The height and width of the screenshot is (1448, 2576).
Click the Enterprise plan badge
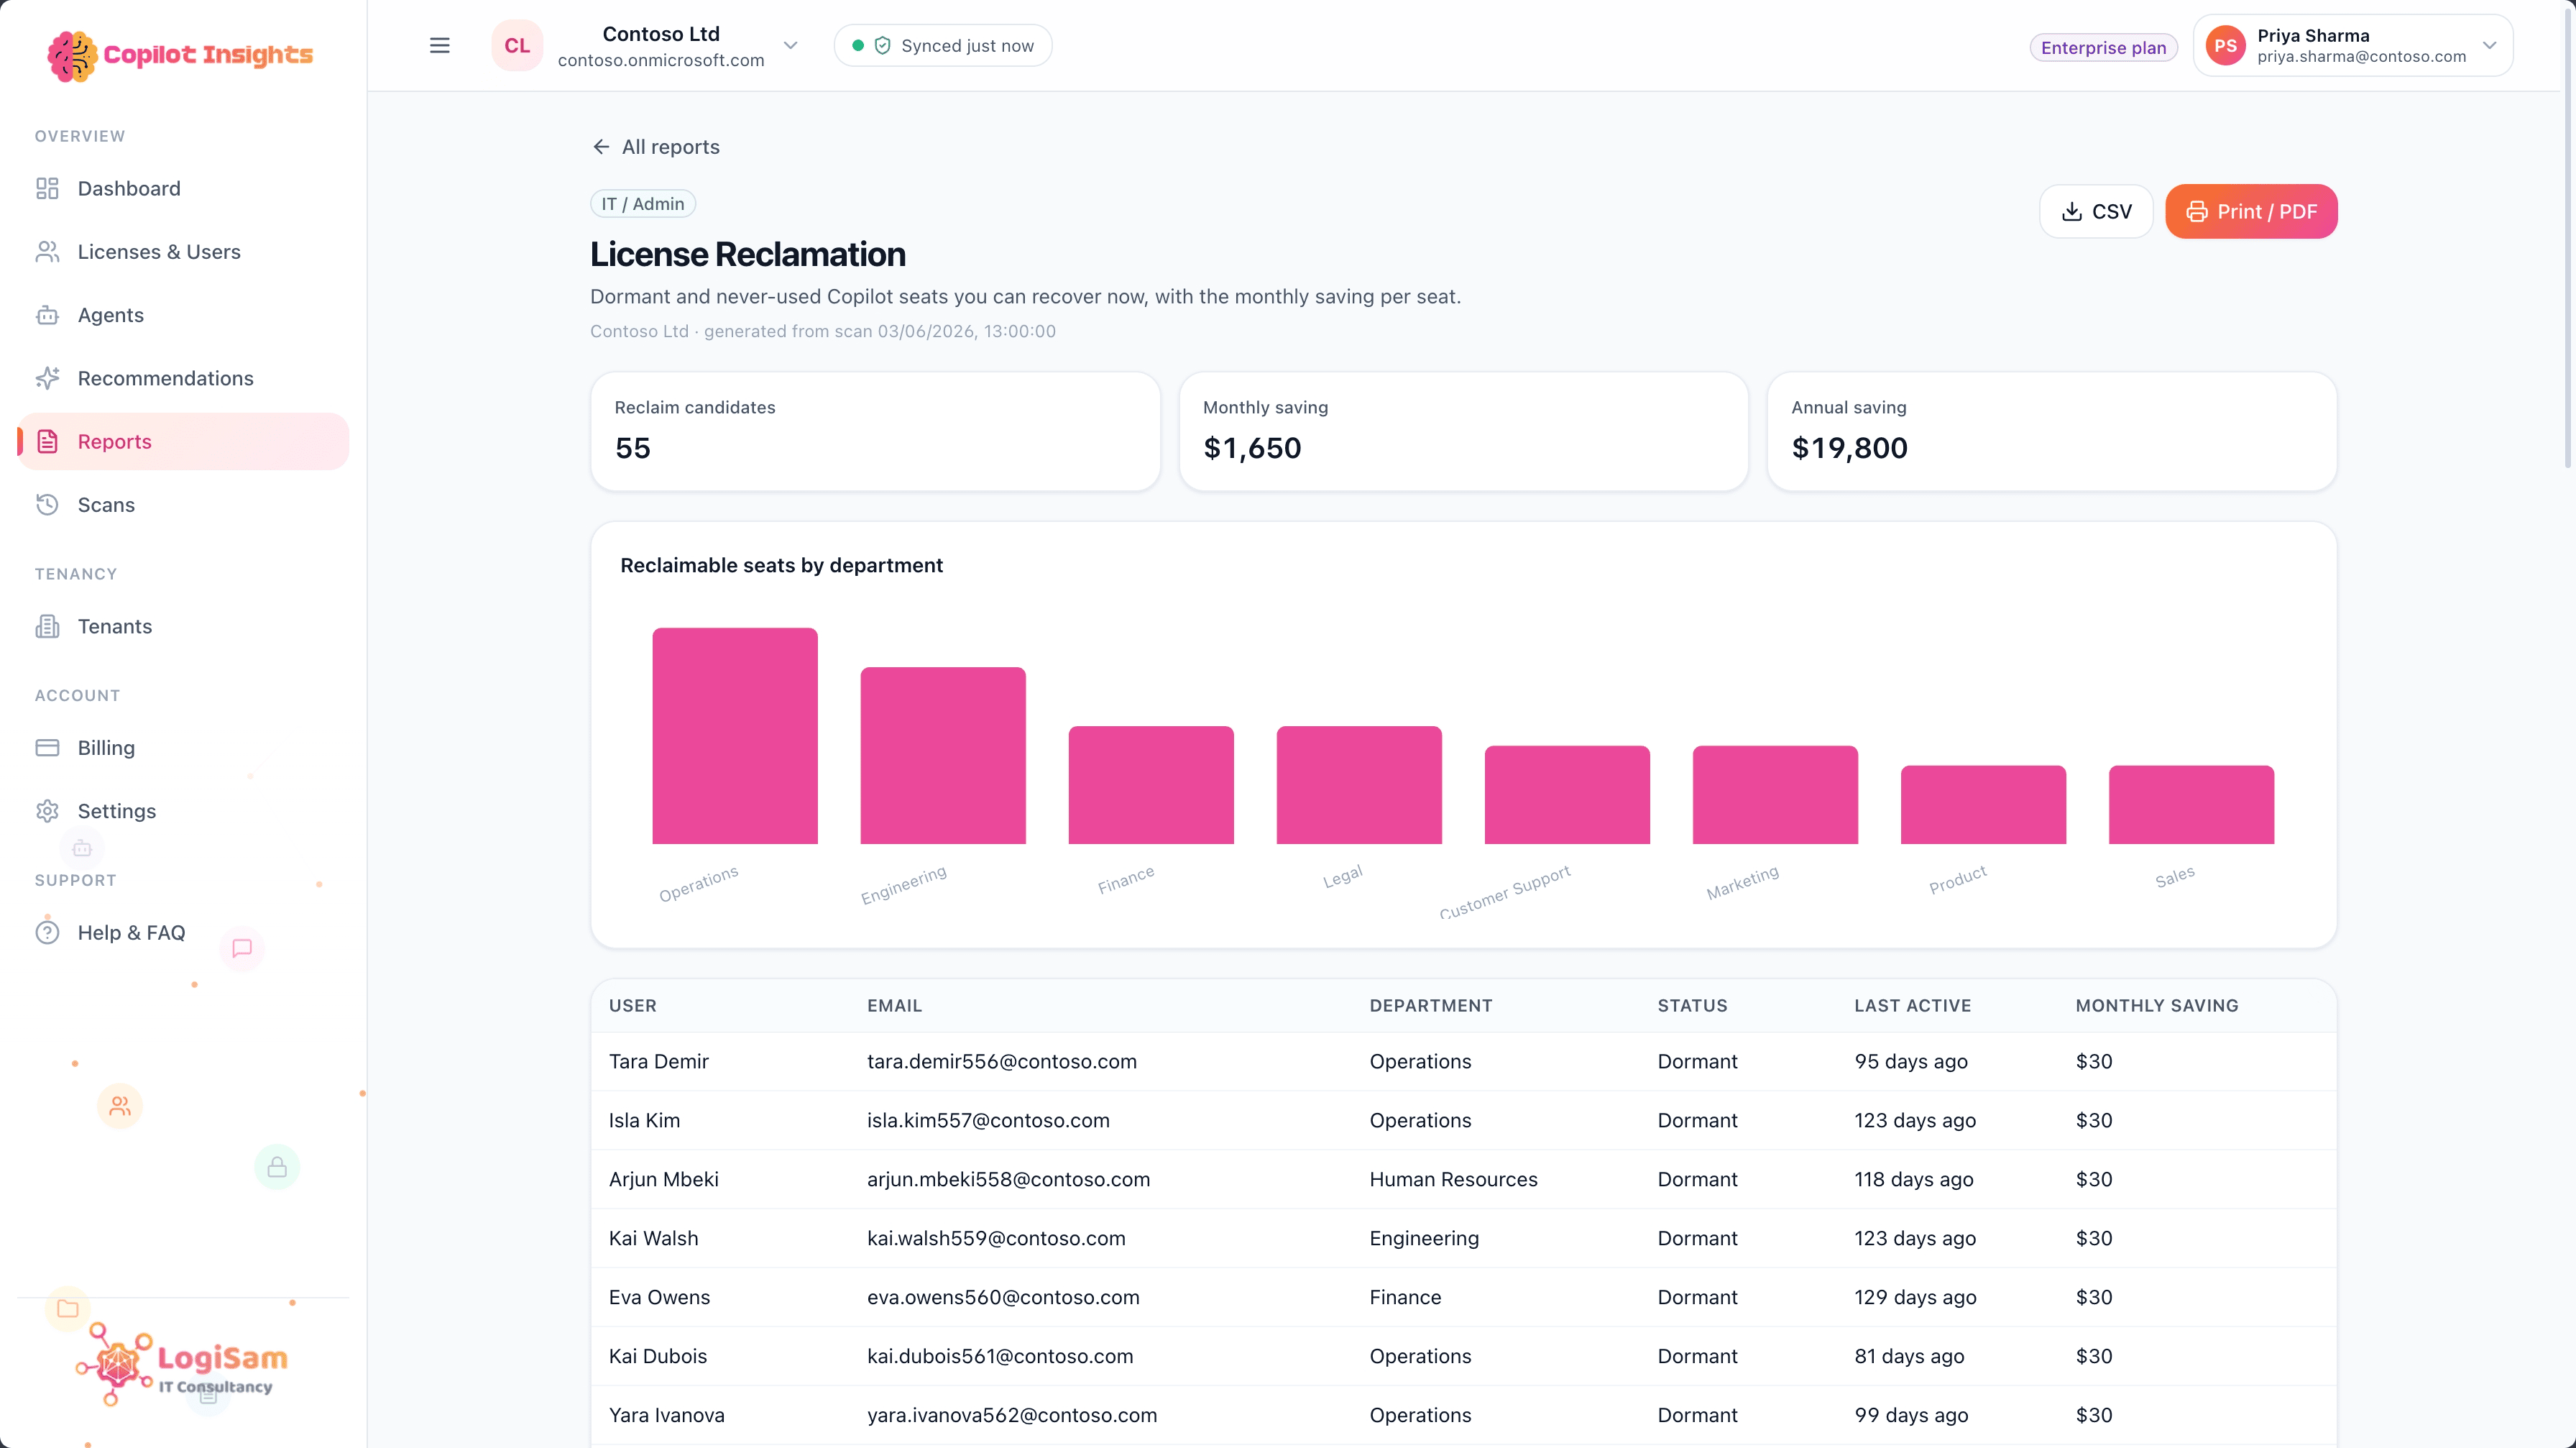[2103, 48]
